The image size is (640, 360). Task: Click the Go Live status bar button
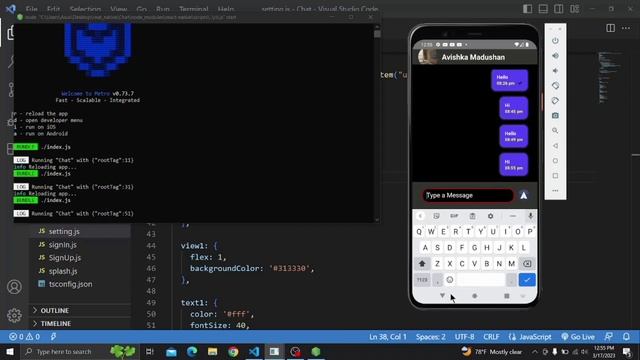pyautogui.click(x=578, y=337)
